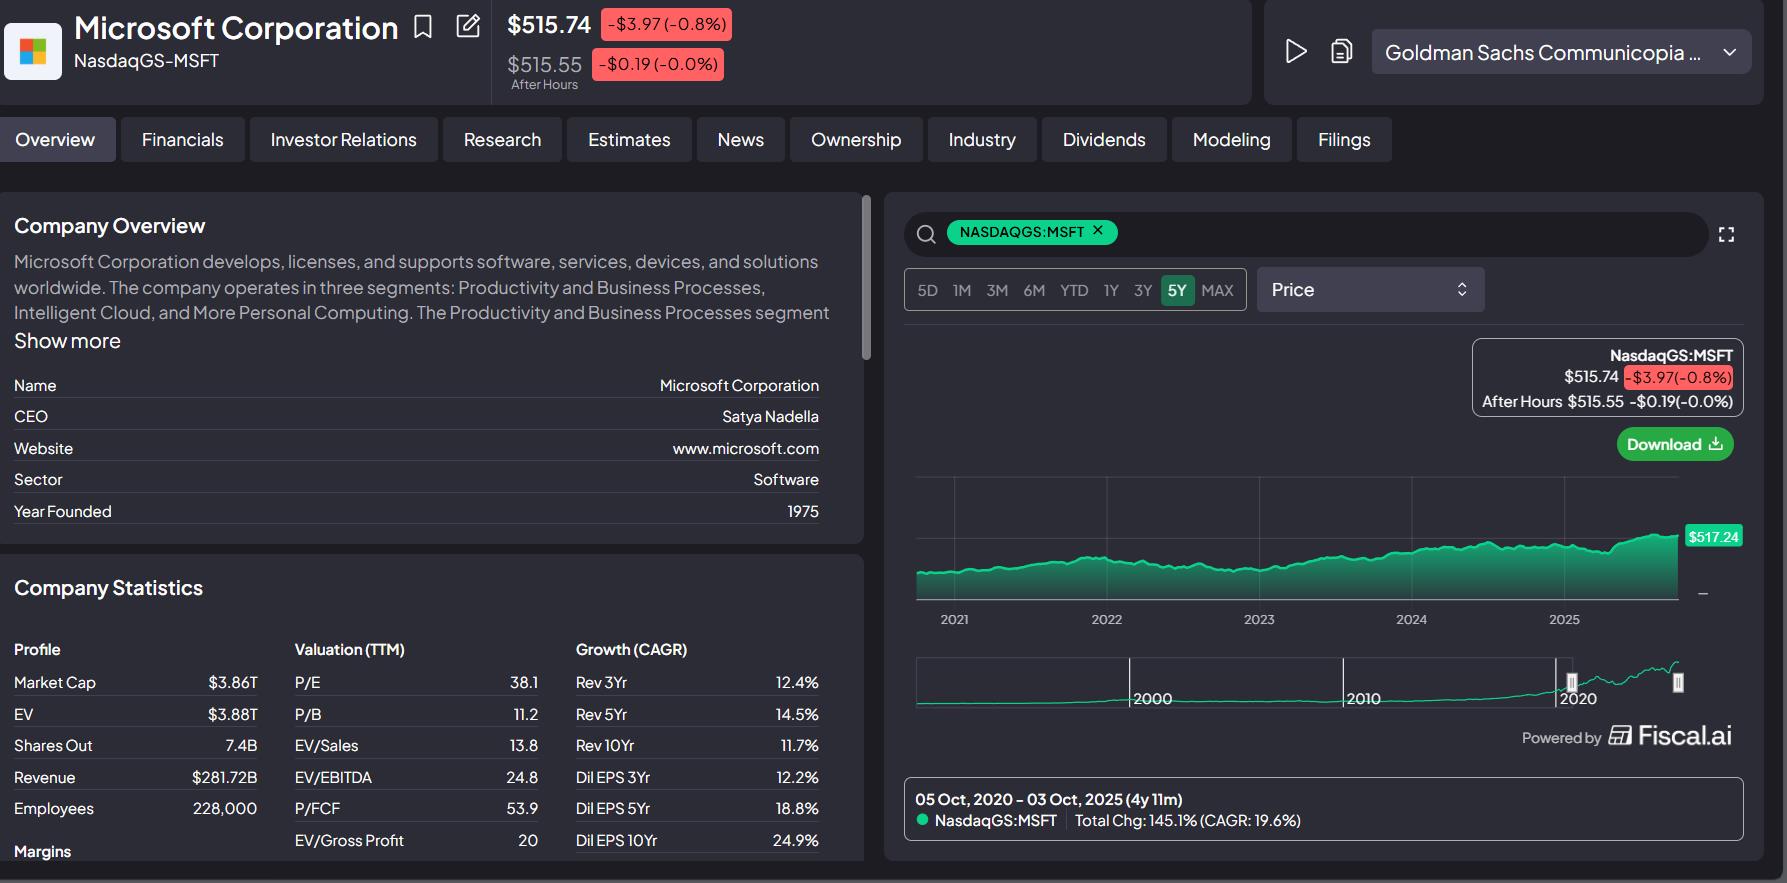This screenshot has height=883, width=1787.
Task: Open the document copy icon
Action: (1341, 51)
